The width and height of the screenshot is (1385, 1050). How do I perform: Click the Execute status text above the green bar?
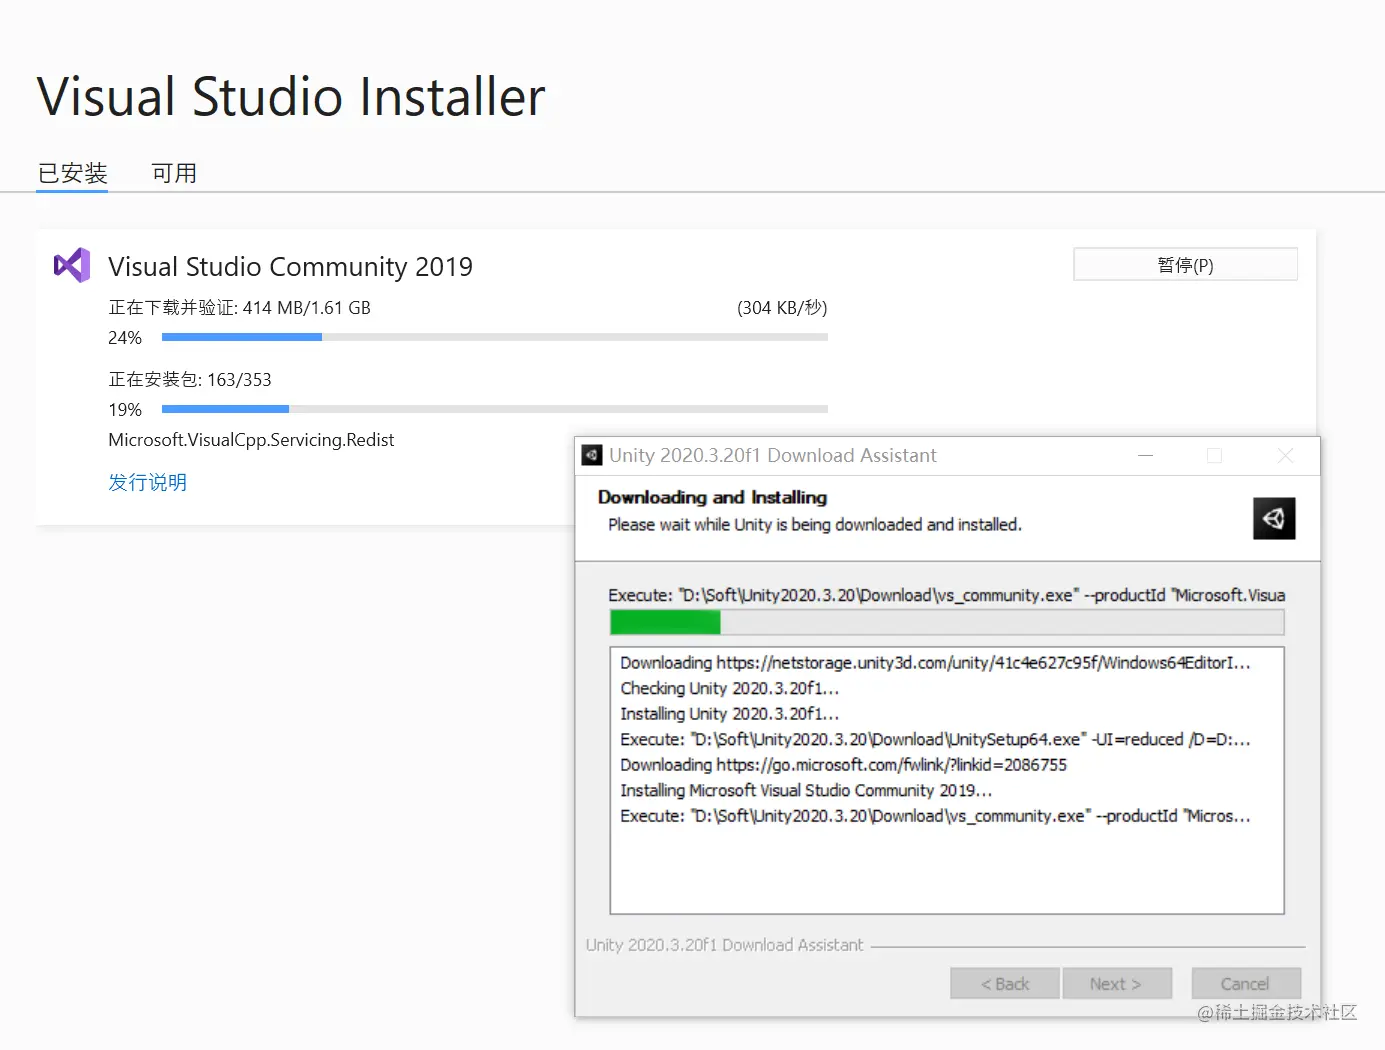click(x=946, y=595)
